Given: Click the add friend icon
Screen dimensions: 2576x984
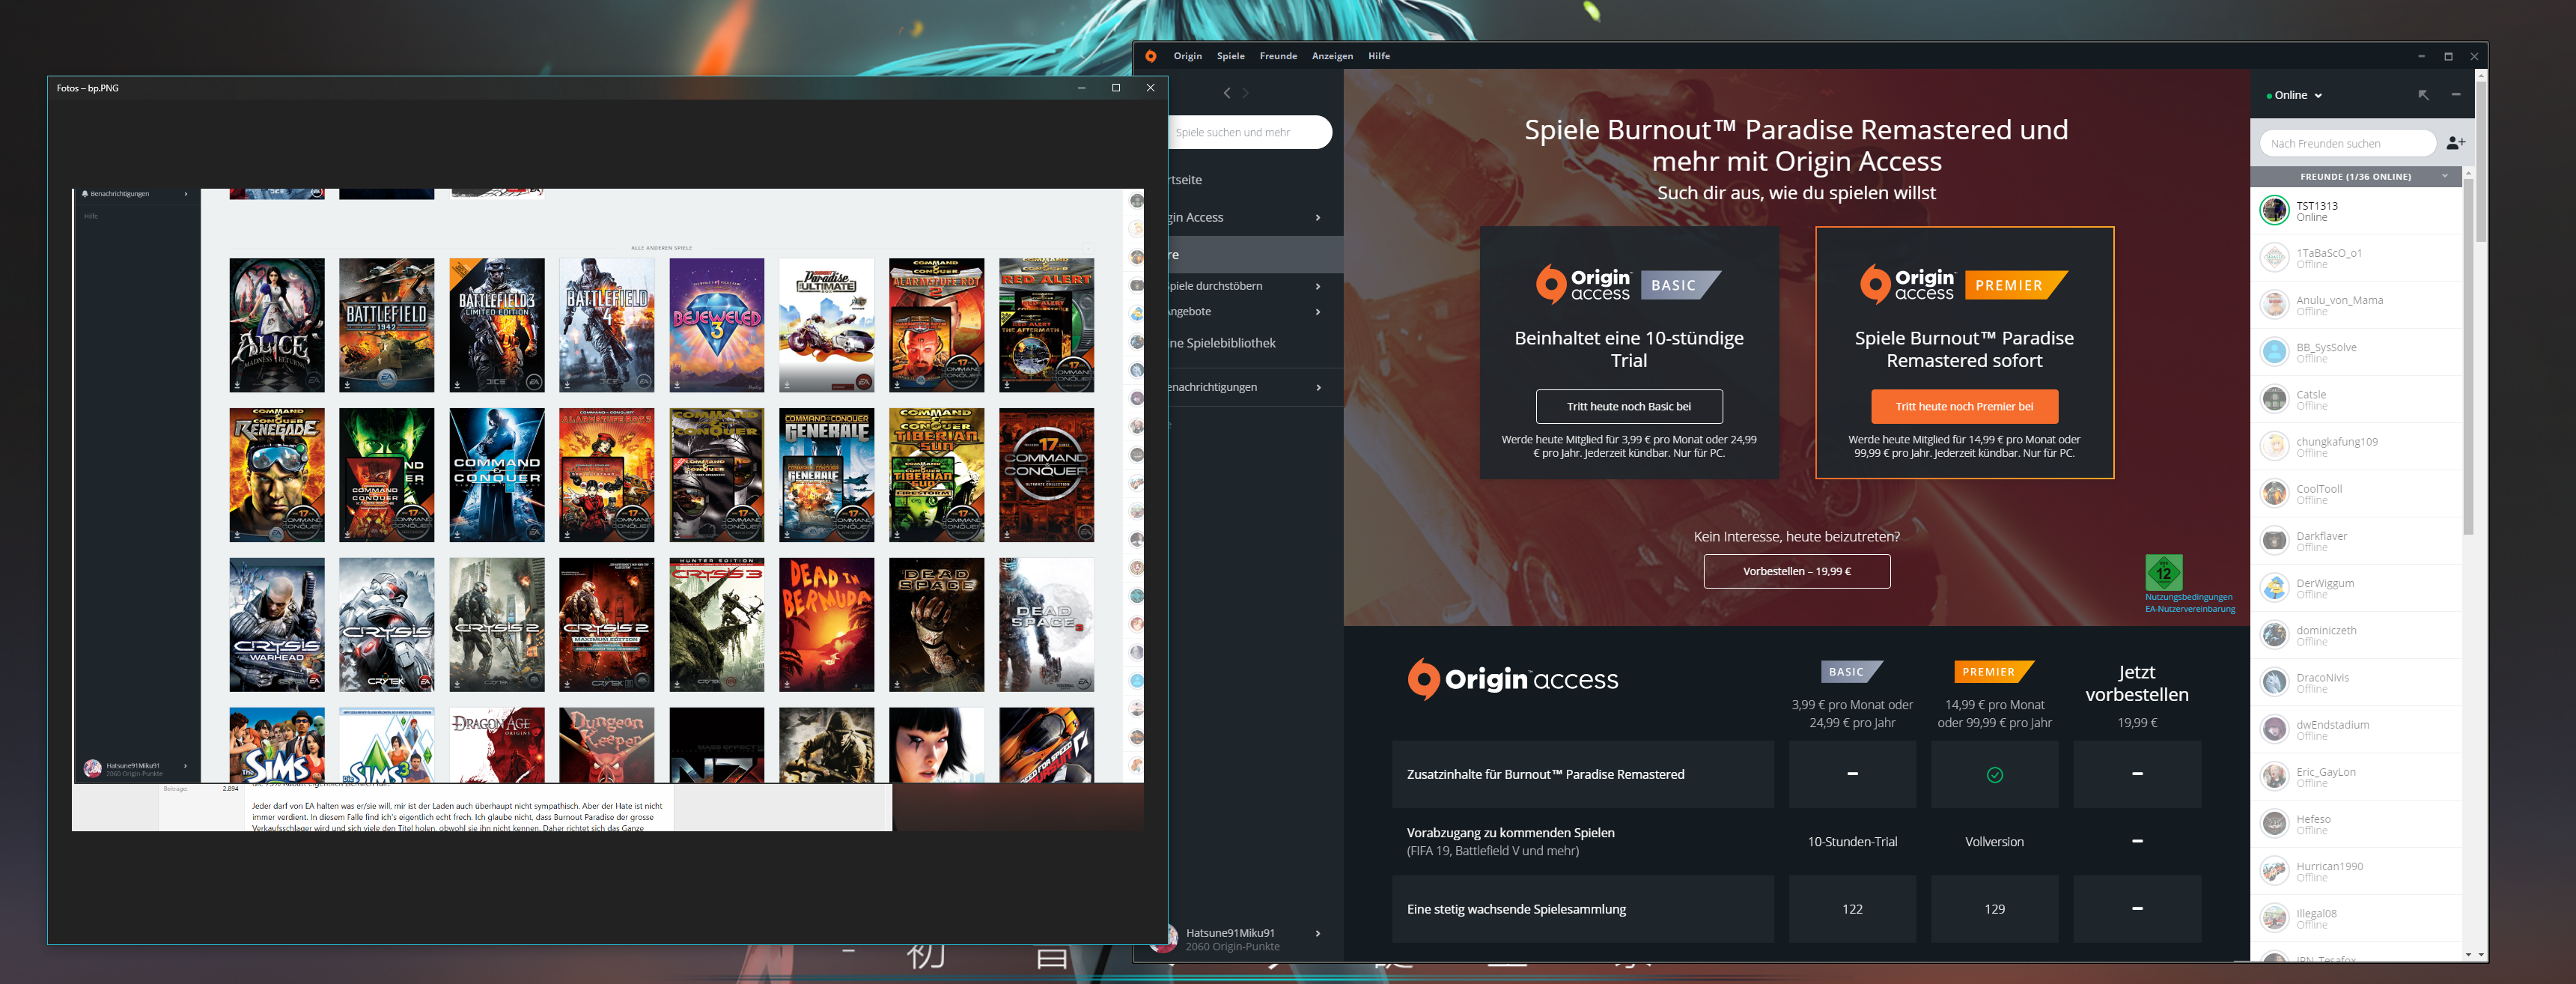Looking at the screenshot, I should 2455,143.
